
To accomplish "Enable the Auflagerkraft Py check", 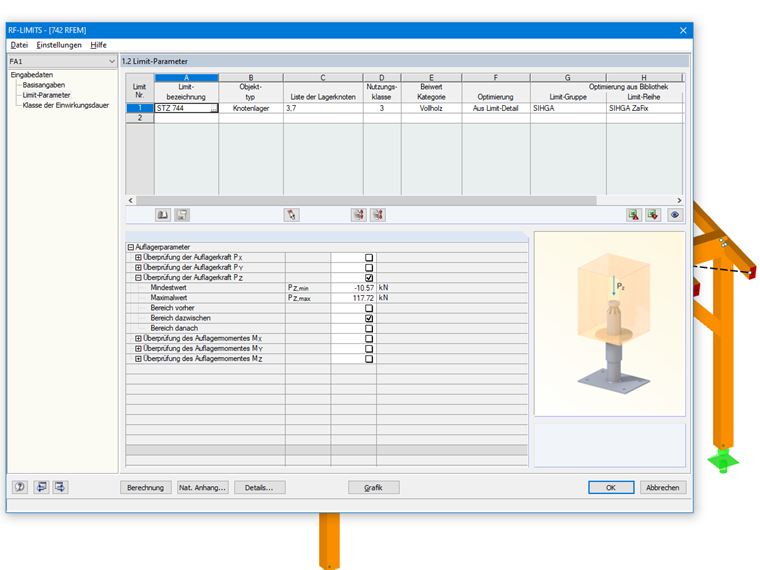I will (369, 268).
